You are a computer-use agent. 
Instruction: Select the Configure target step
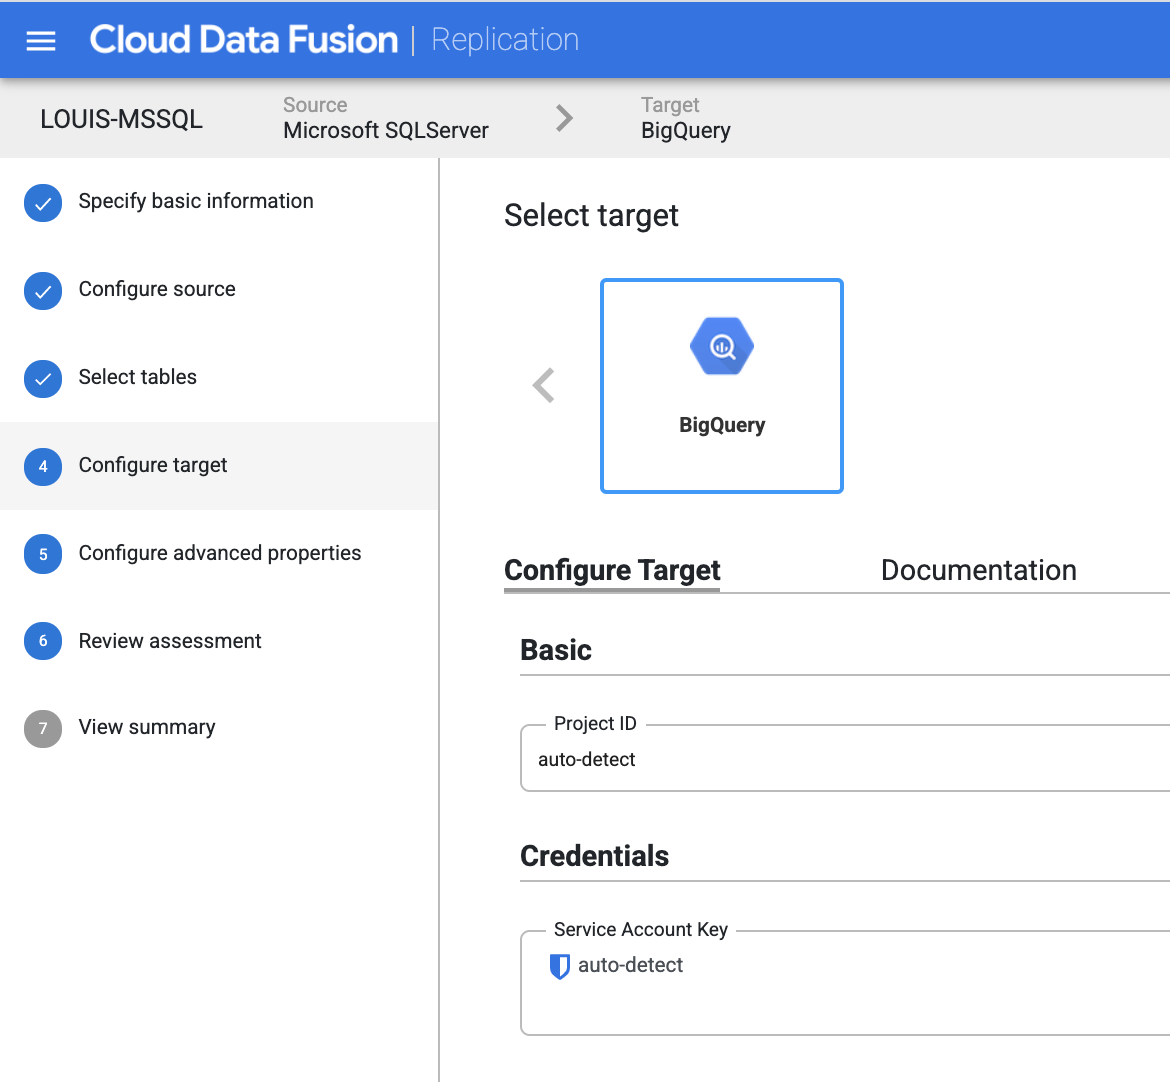tap(219, 466)
